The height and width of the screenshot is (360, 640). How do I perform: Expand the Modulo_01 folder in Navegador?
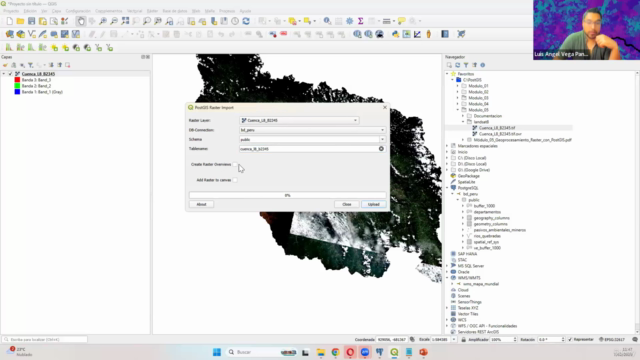click(458, 86)
